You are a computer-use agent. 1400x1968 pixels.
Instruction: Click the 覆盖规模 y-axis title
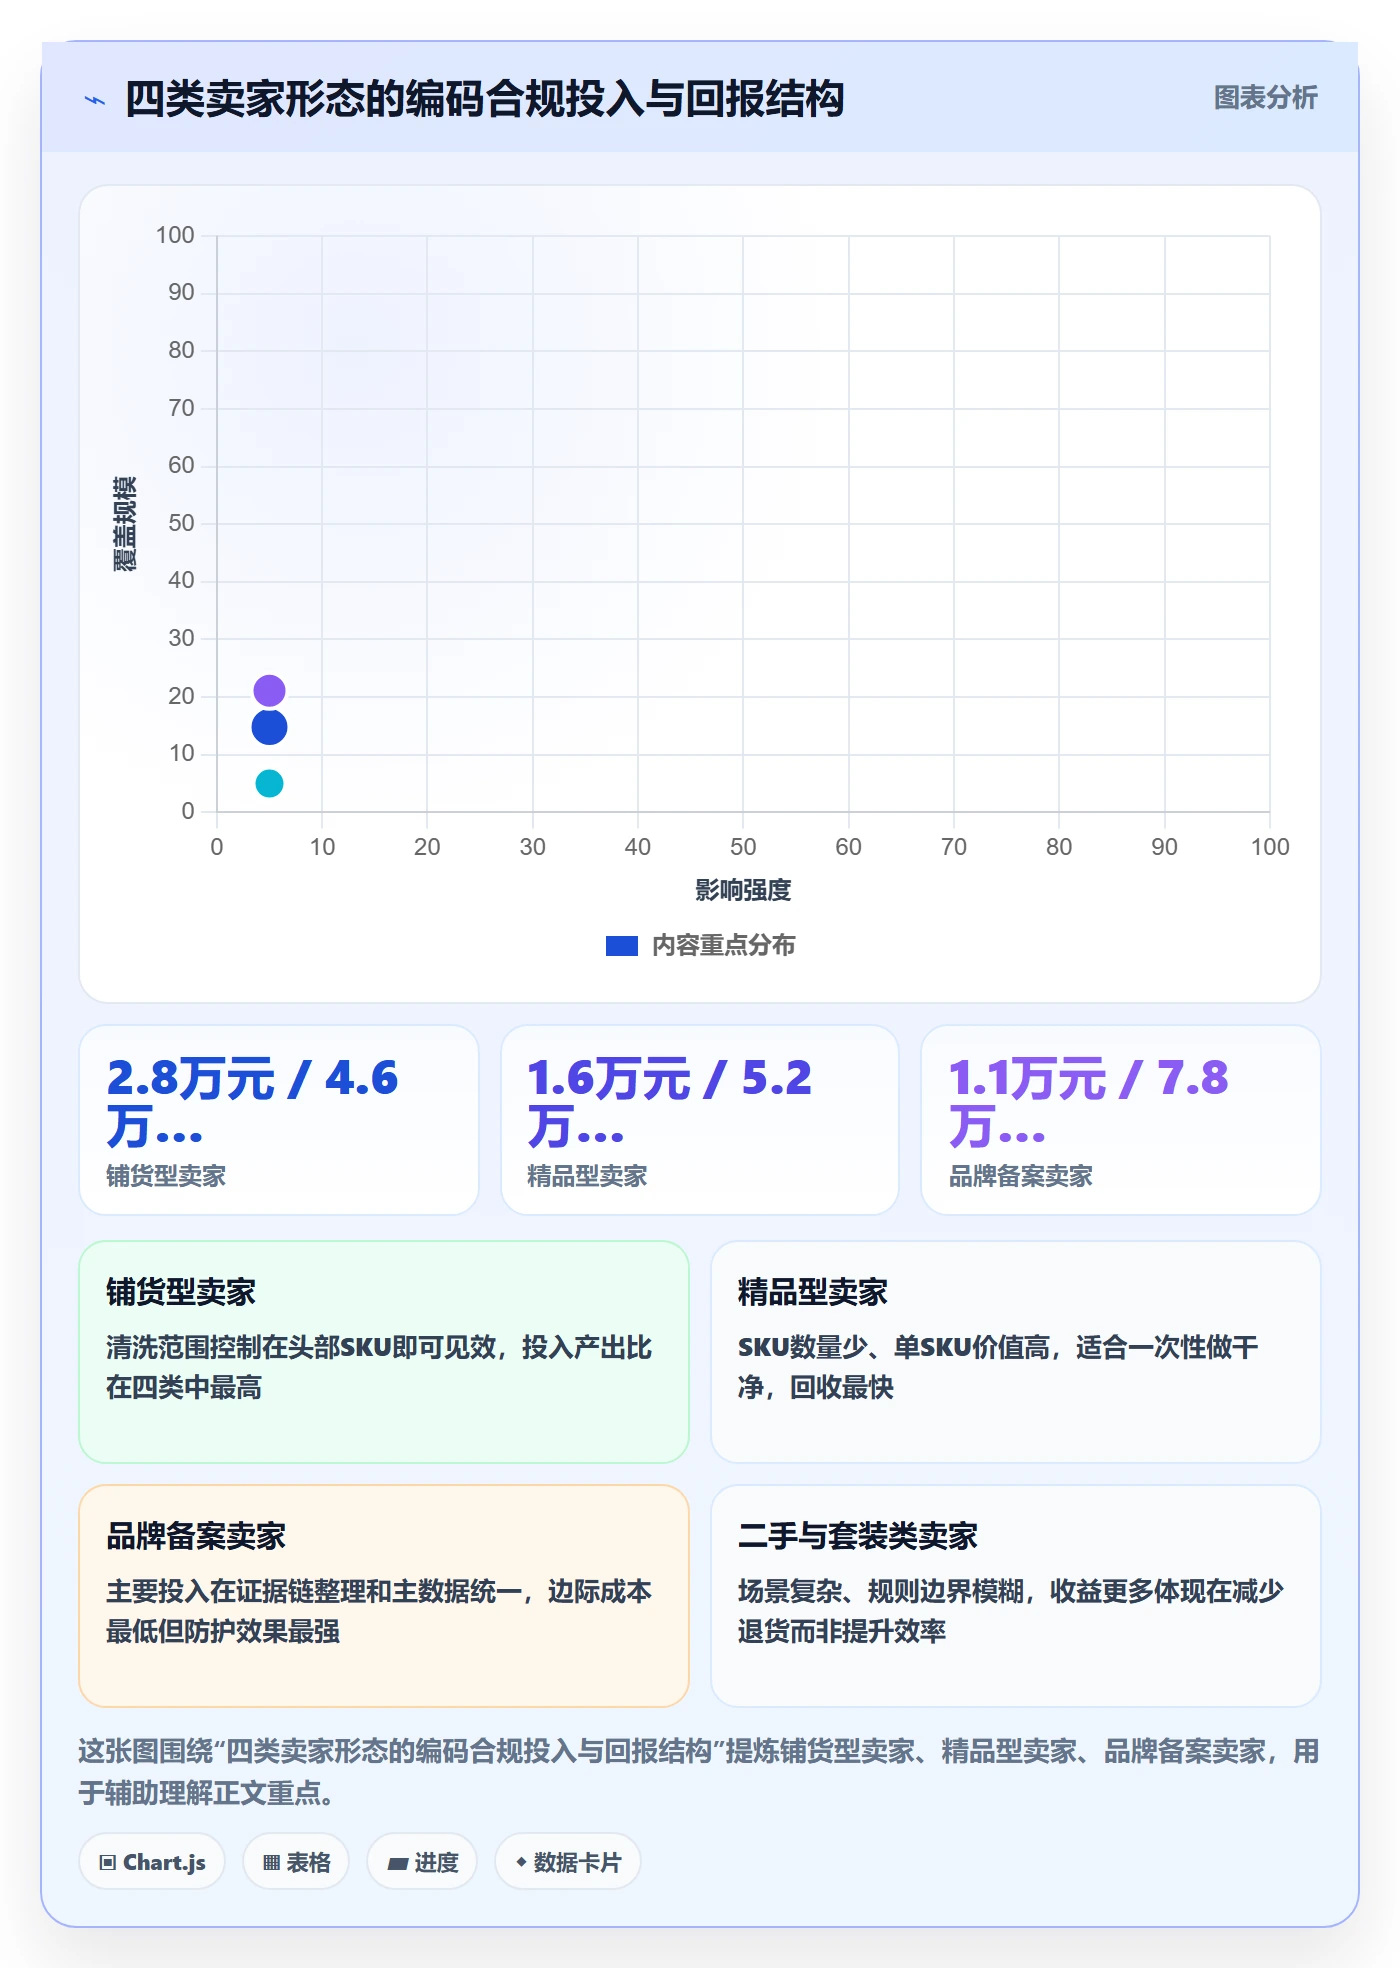click(125, 524)
